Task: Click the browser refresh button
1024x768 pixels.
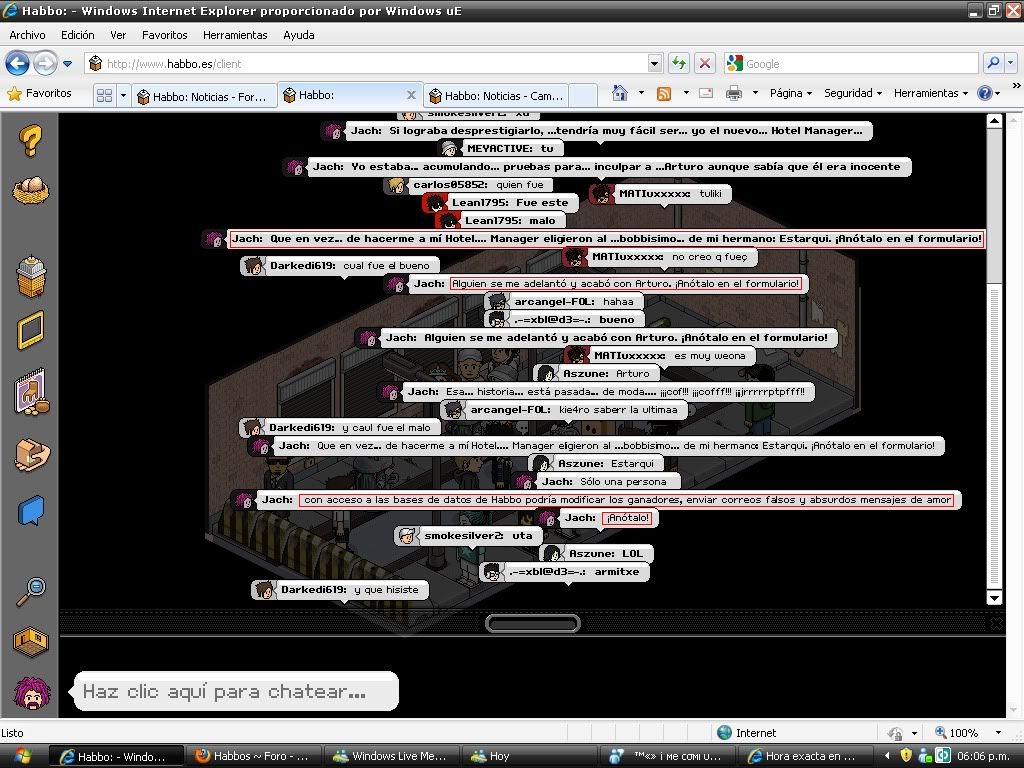Action: pos(679,63)
